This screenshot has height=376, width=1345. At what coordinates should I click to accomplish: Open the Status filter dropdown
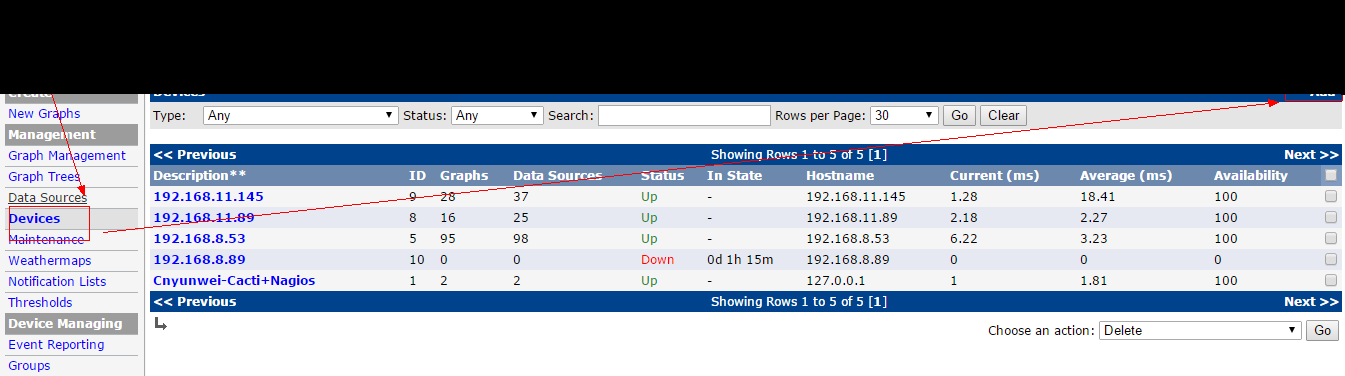click(x=497, y=115)
